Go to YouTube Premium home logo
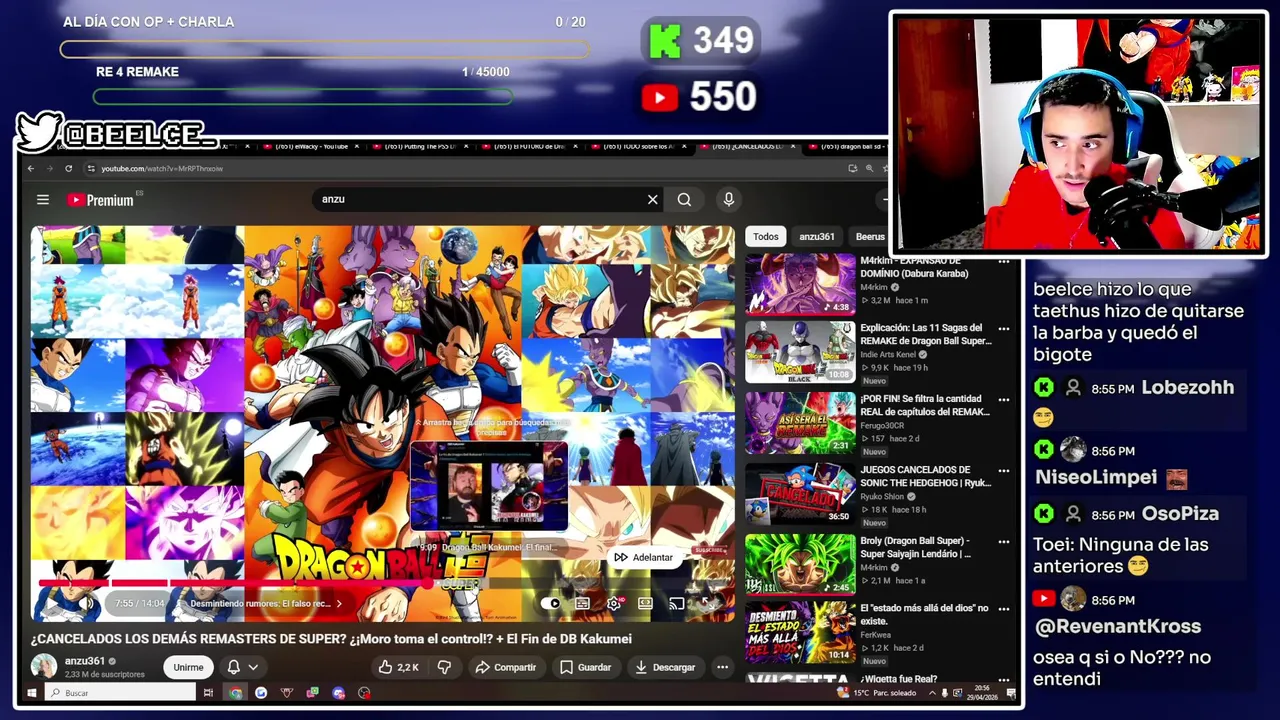This screenshot has width=1280, height=720. [100, 200]
